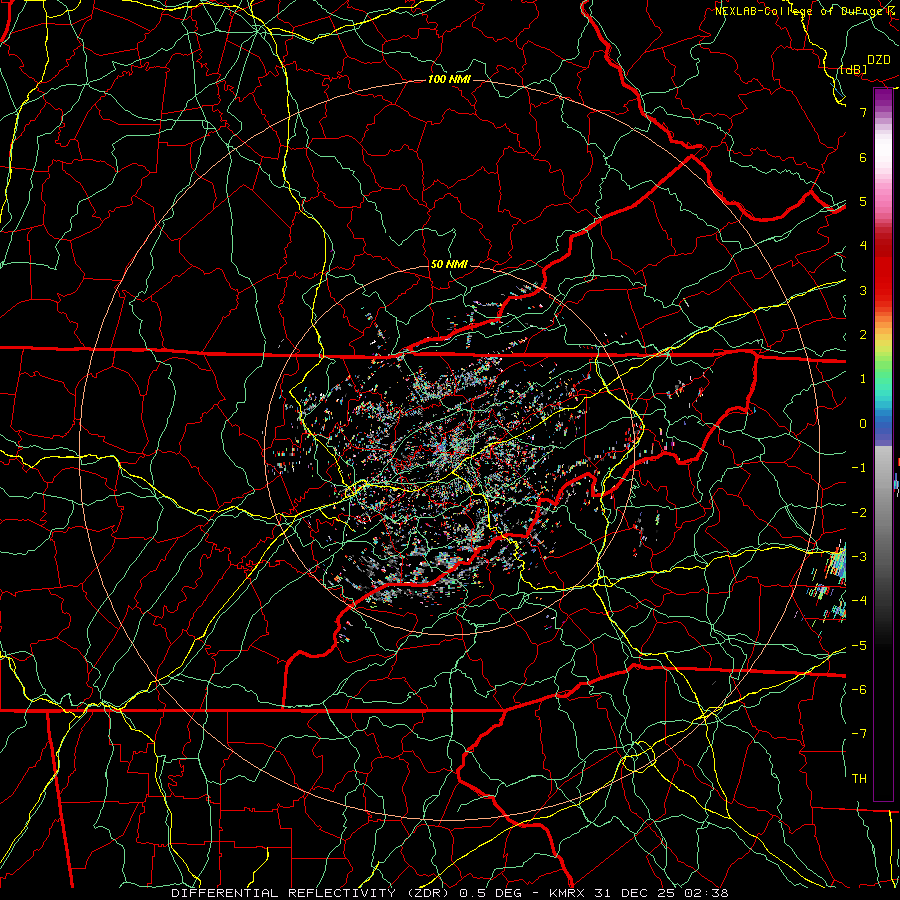Click the "-4" value on the ZDR scale
The height and width of the screenshot is (900, 900).
[859, 601]
